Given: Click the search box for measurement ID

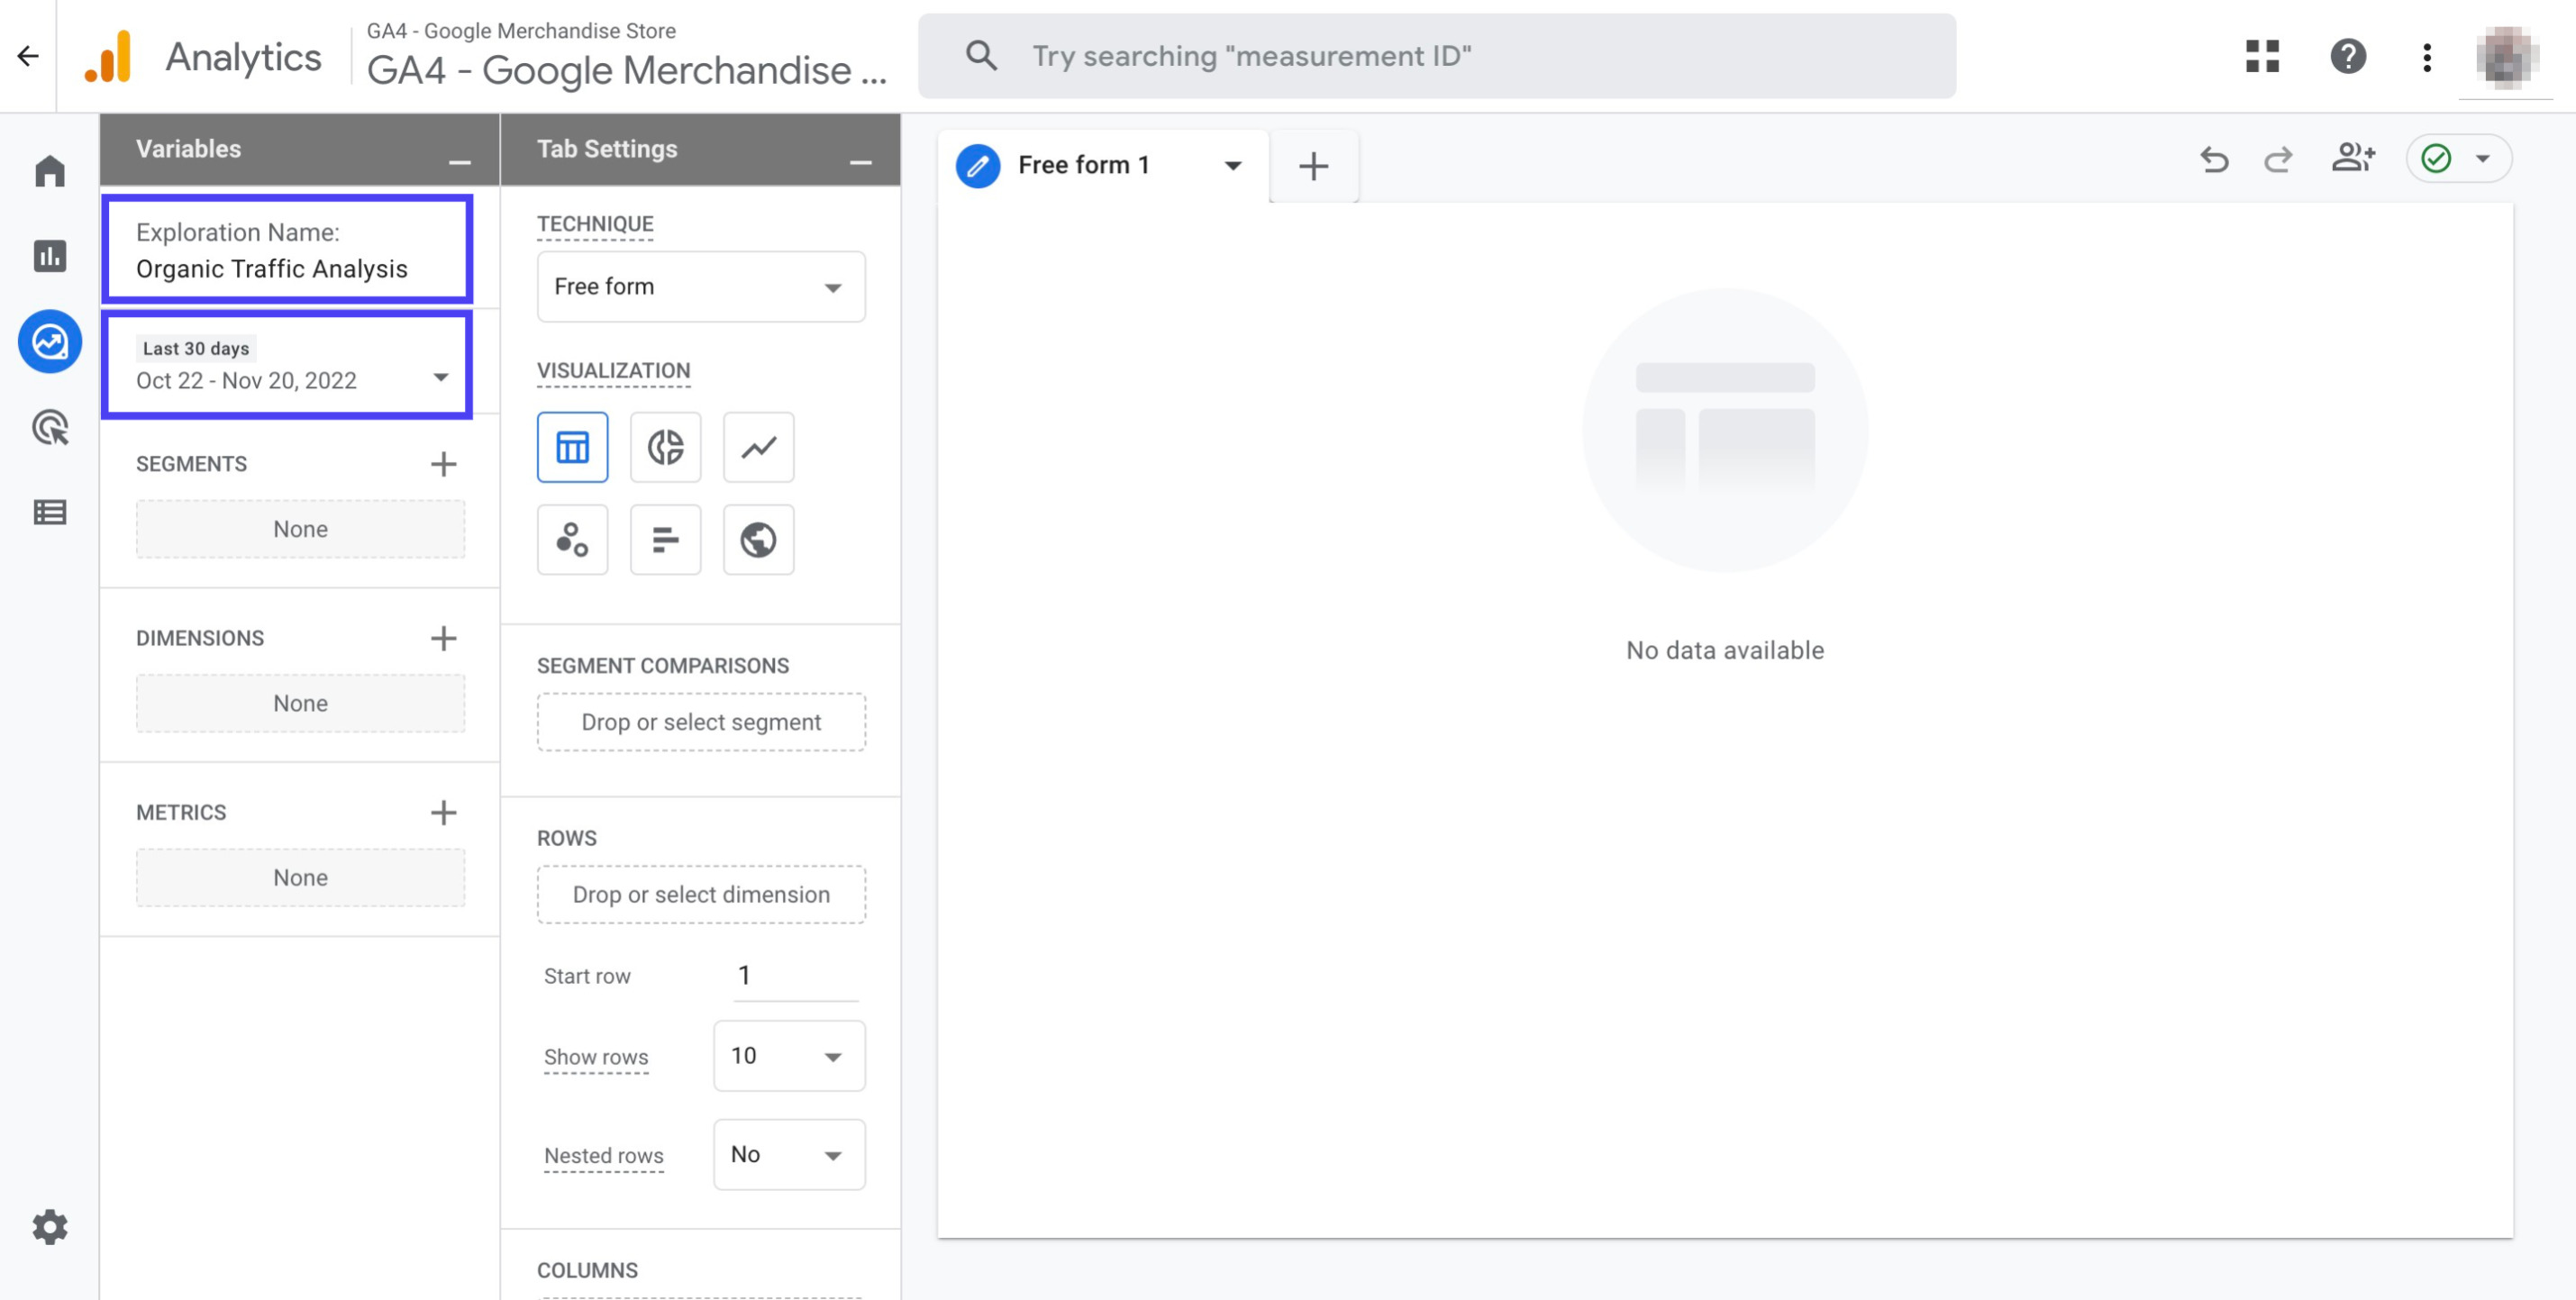Looking at the screenshot, I should tap(1437, 56).
